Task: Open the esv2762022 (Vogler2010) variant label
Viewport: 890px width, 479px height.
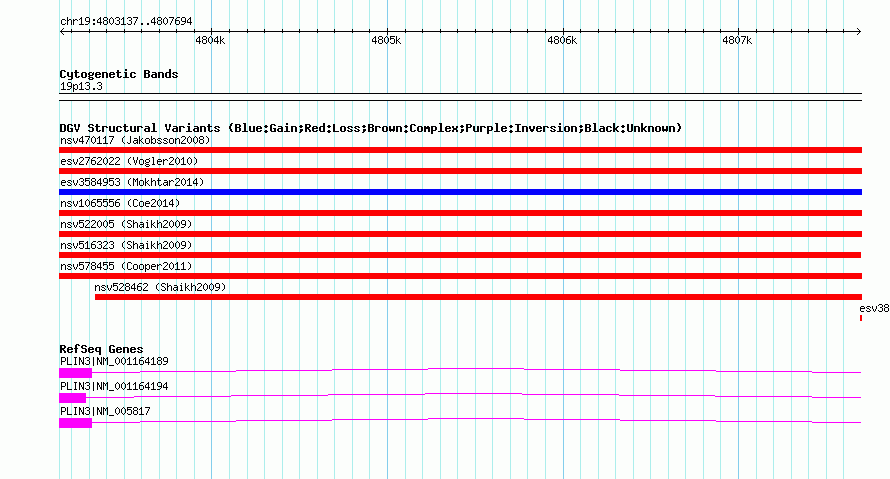Action: 129,161
